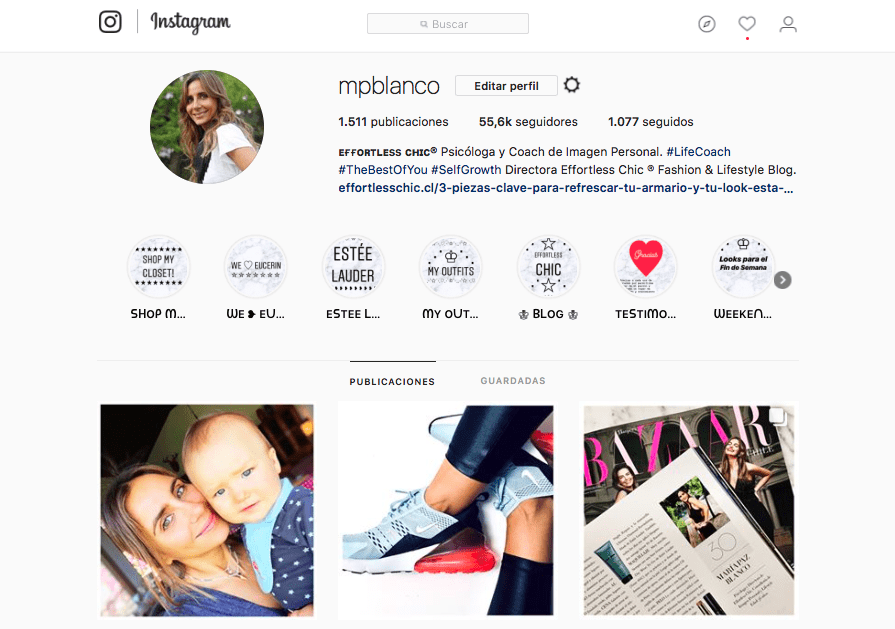The height and width of the screenshot is (629, 895).
Task: Open the My Outfits story highlight
Action: pyautogui.click(x=450, y=267)
